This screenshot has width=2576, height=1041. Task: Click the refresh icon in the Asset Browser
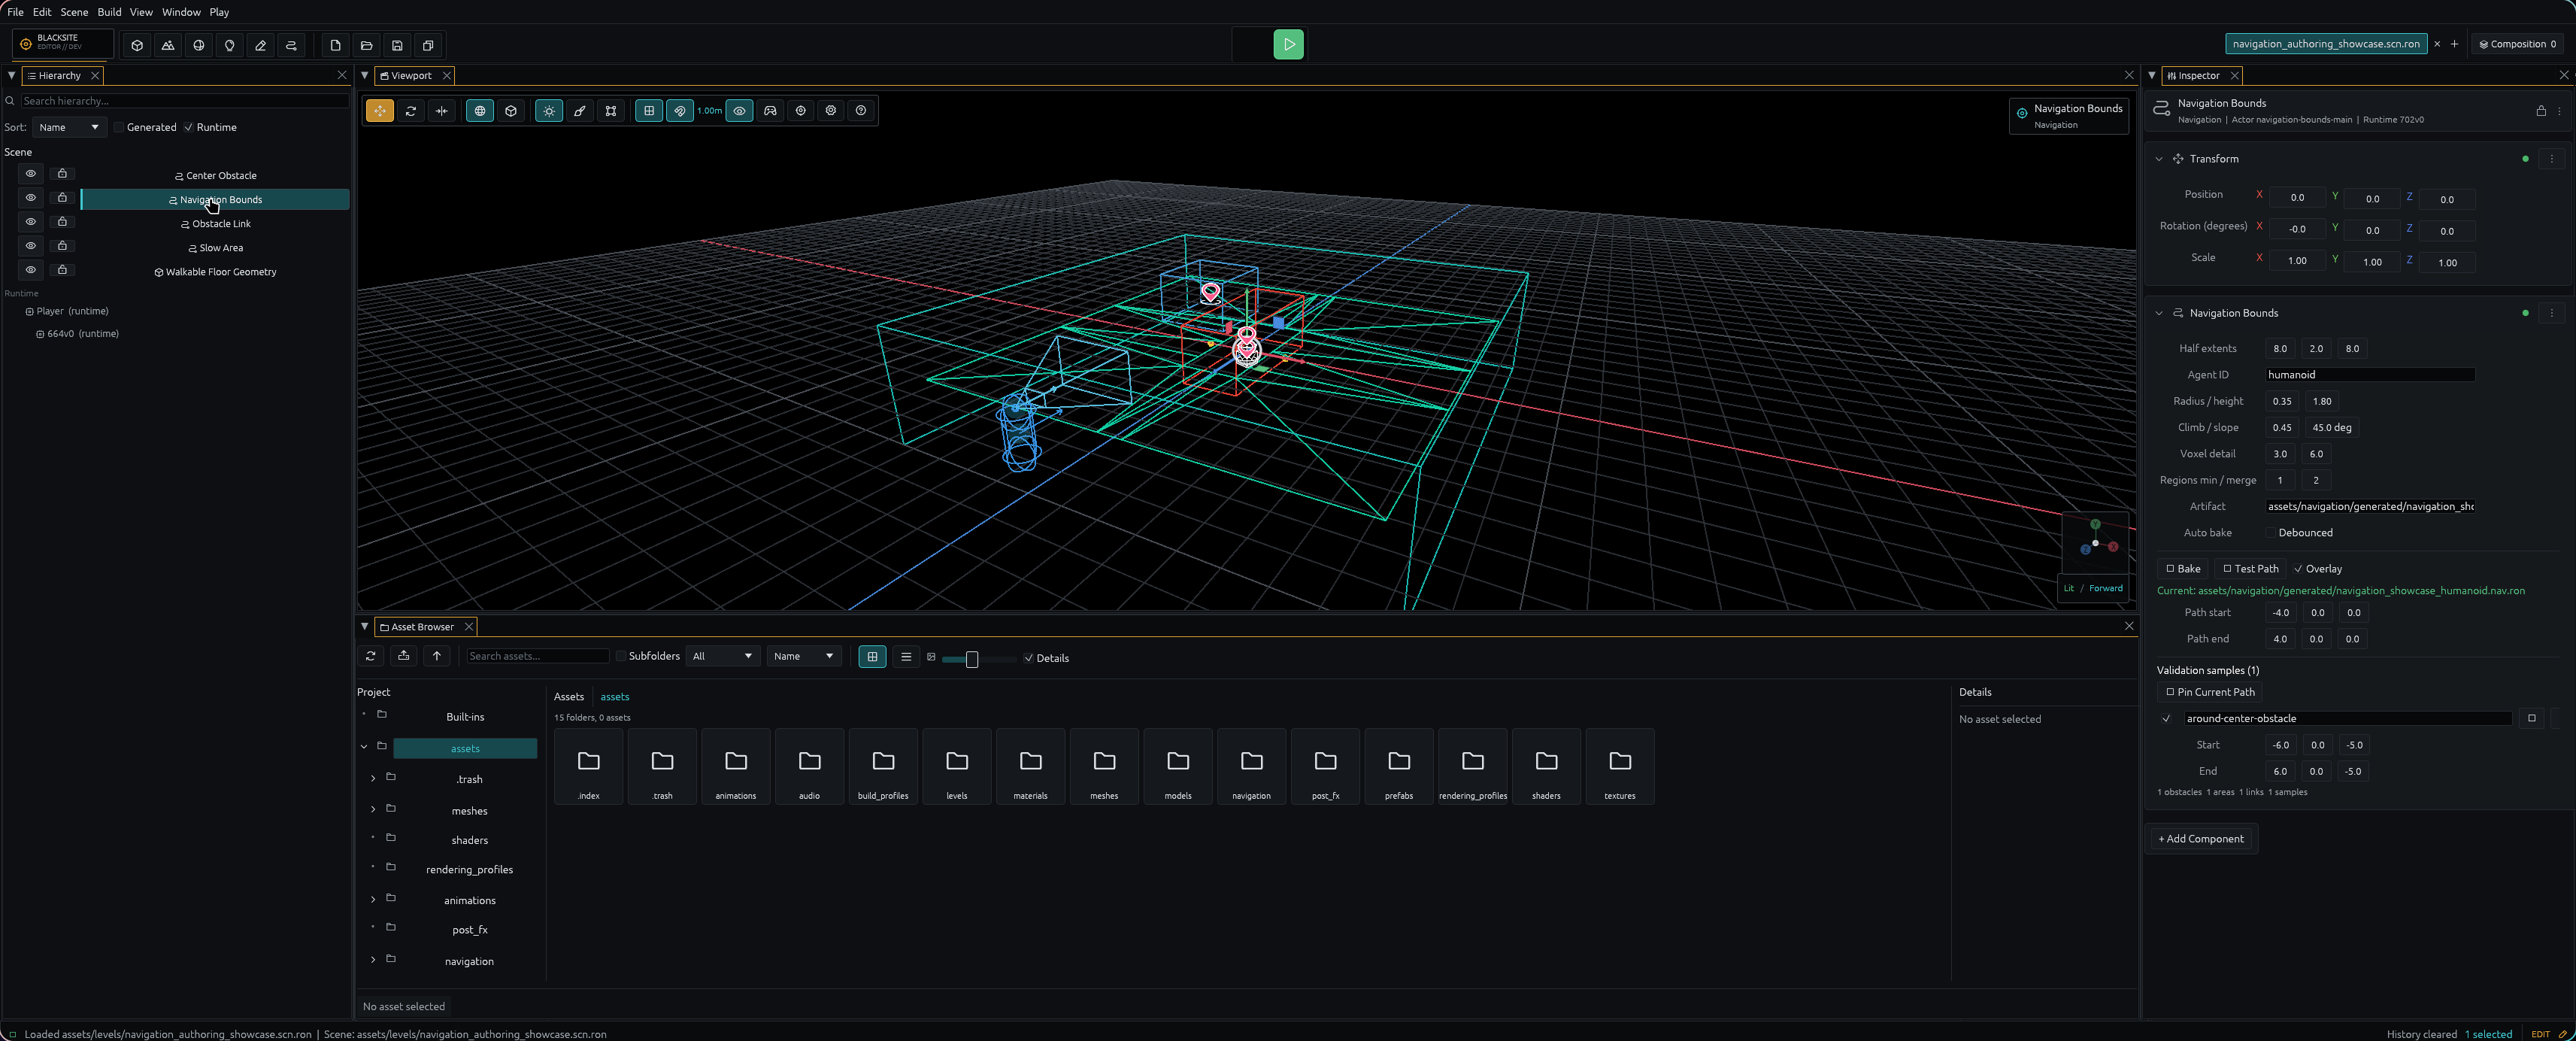371,656
